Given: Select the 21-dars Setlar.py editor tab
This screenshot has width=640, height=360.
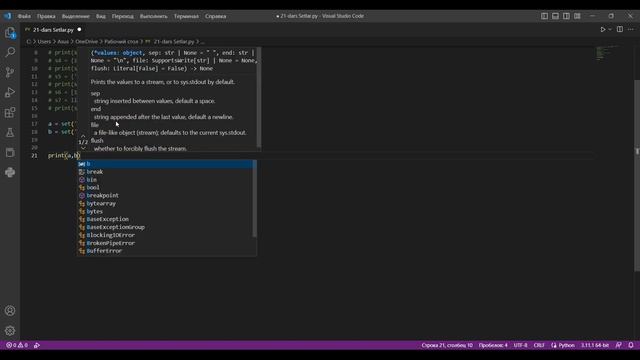Looking at the screenshot, I should [x=53, y=30].
